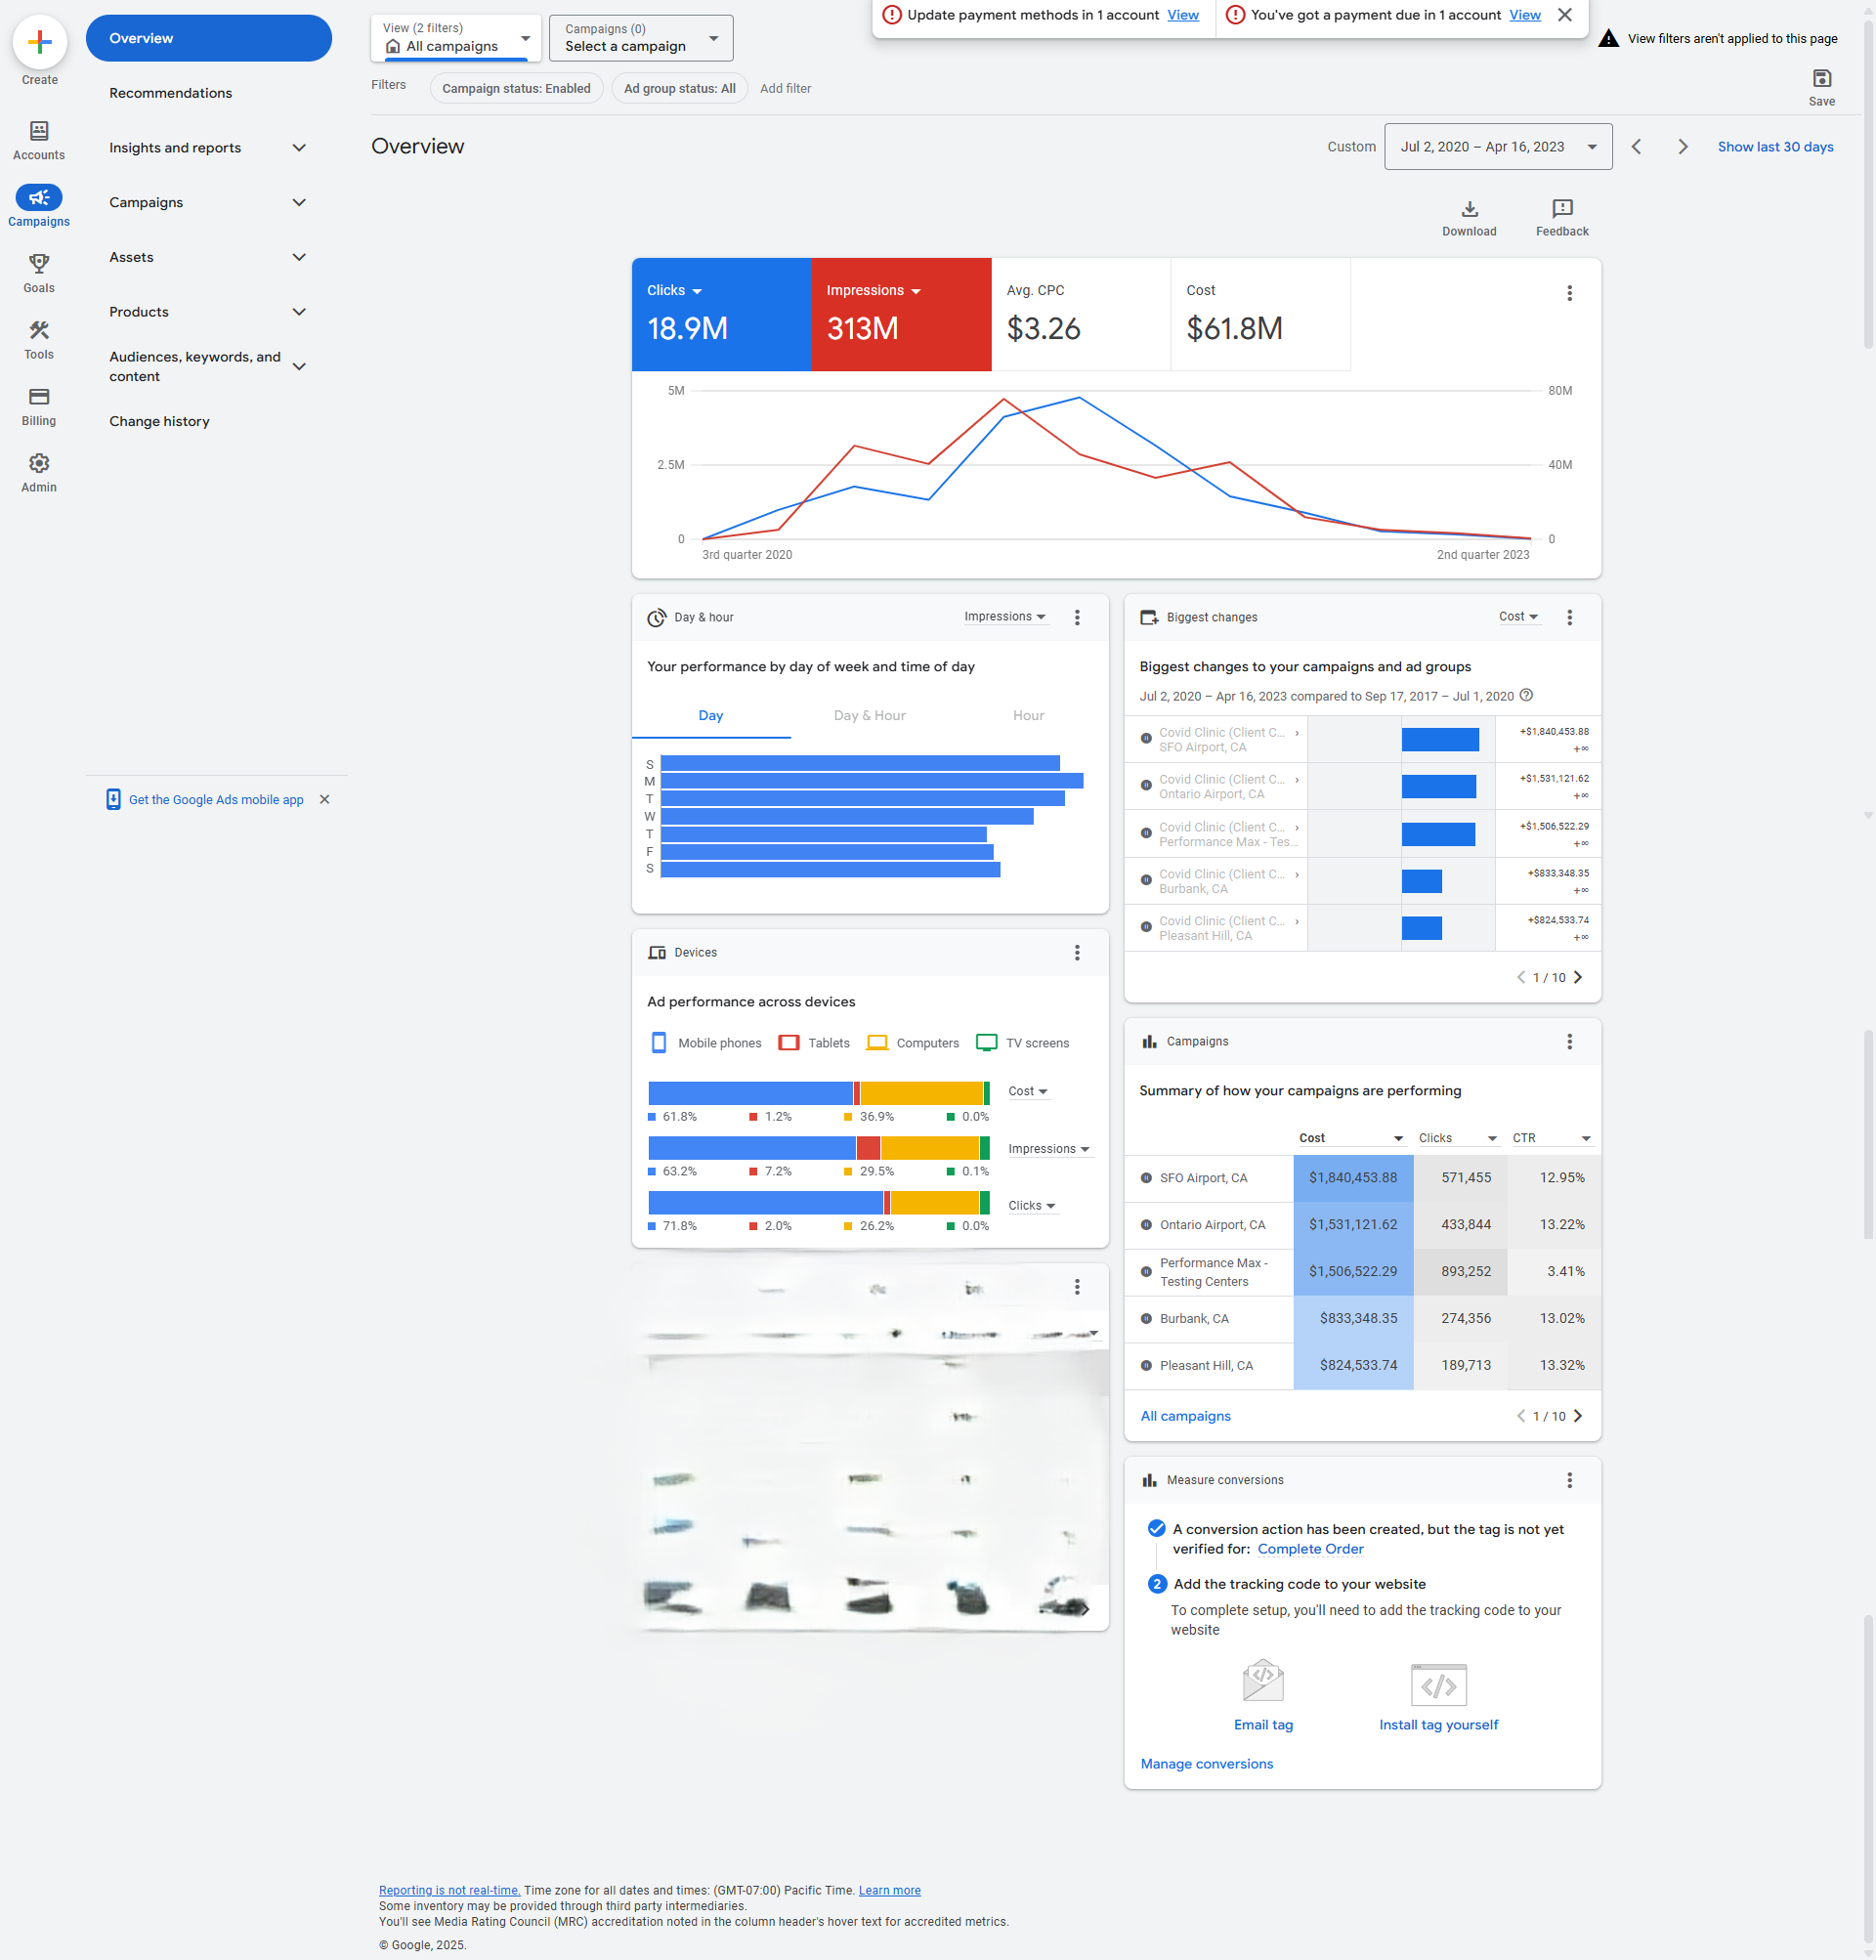Open Change history from the left menu
Image resolution: width=1876 pixels, height=1960 pixels.
[159, 421]
